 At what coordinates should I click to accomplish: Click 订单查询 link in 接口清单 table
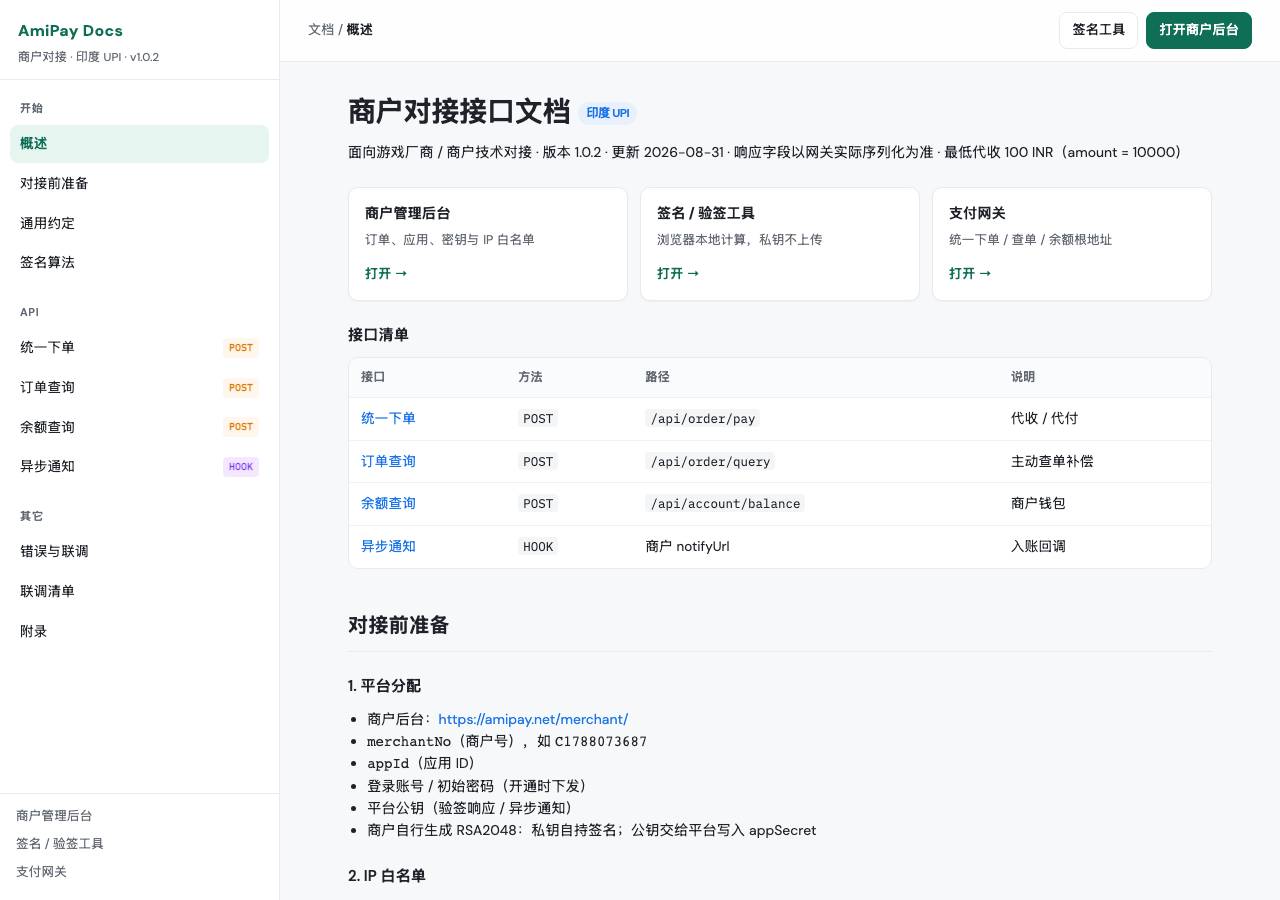coord(388,461)
